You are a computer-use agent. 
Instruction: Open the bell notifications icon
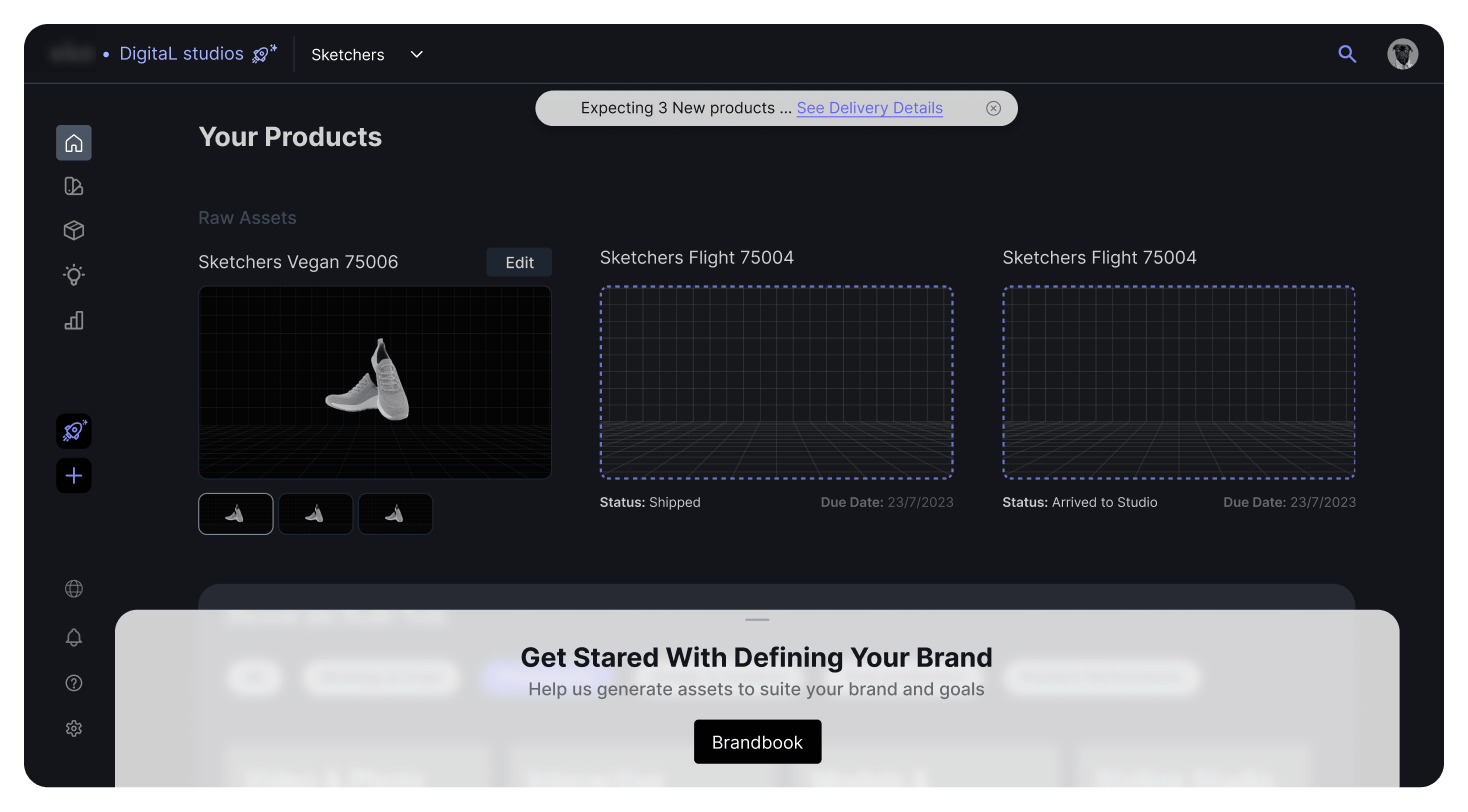pos(74,637)
